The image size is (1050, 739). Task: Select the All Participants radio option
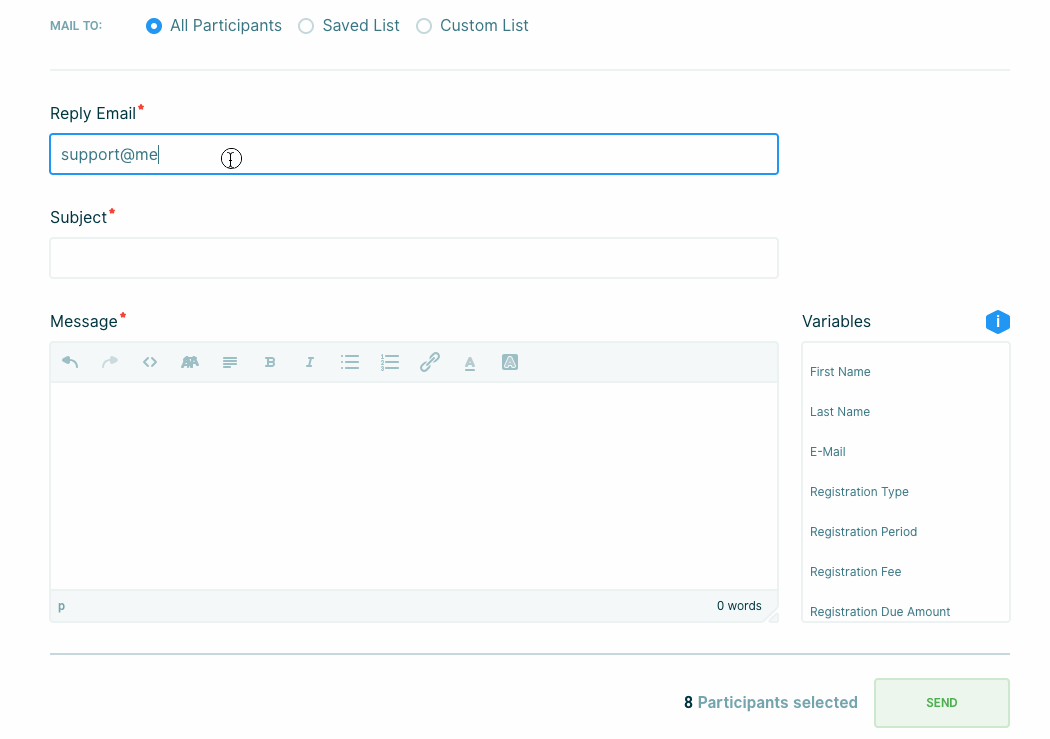154,26
